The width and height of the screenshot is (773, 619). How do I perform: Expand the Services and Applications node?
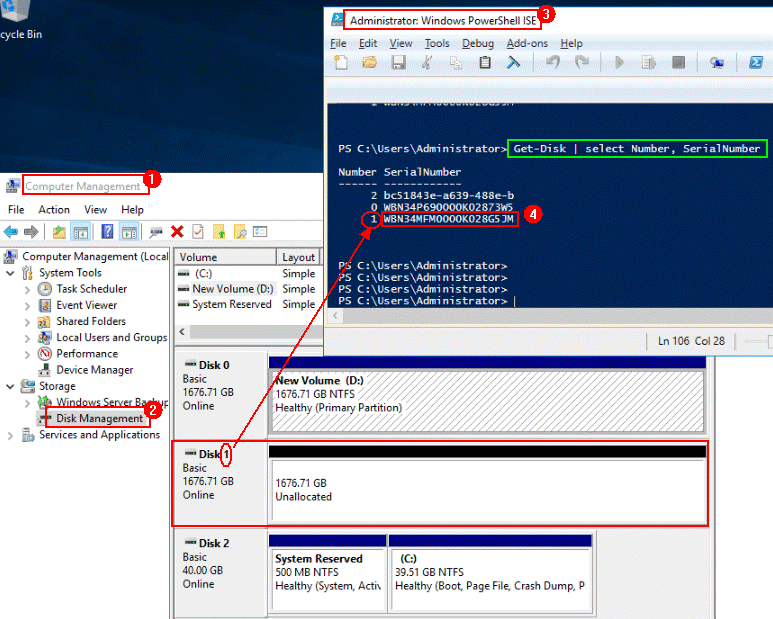click(10, 436)
